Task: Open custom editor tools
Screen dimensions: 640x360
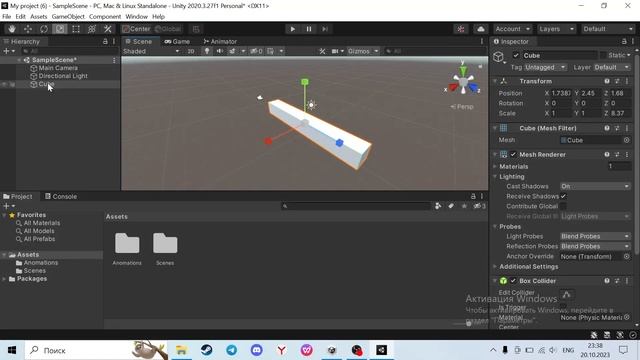Action: click(108, 29)
